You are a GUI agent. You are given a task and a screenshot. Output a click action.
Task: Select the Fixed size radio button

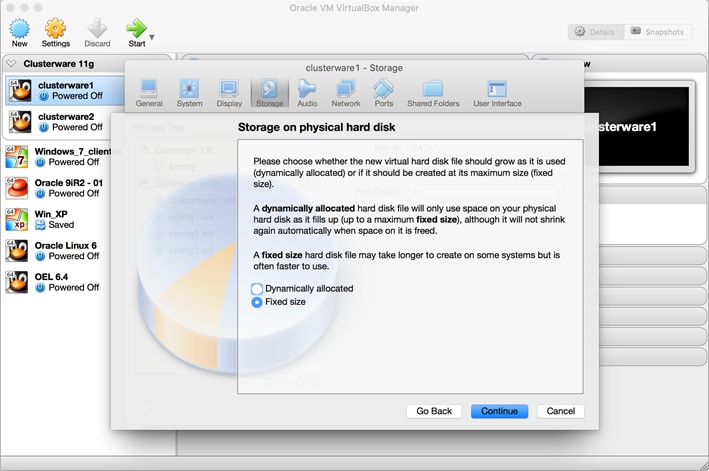point(257,302)
